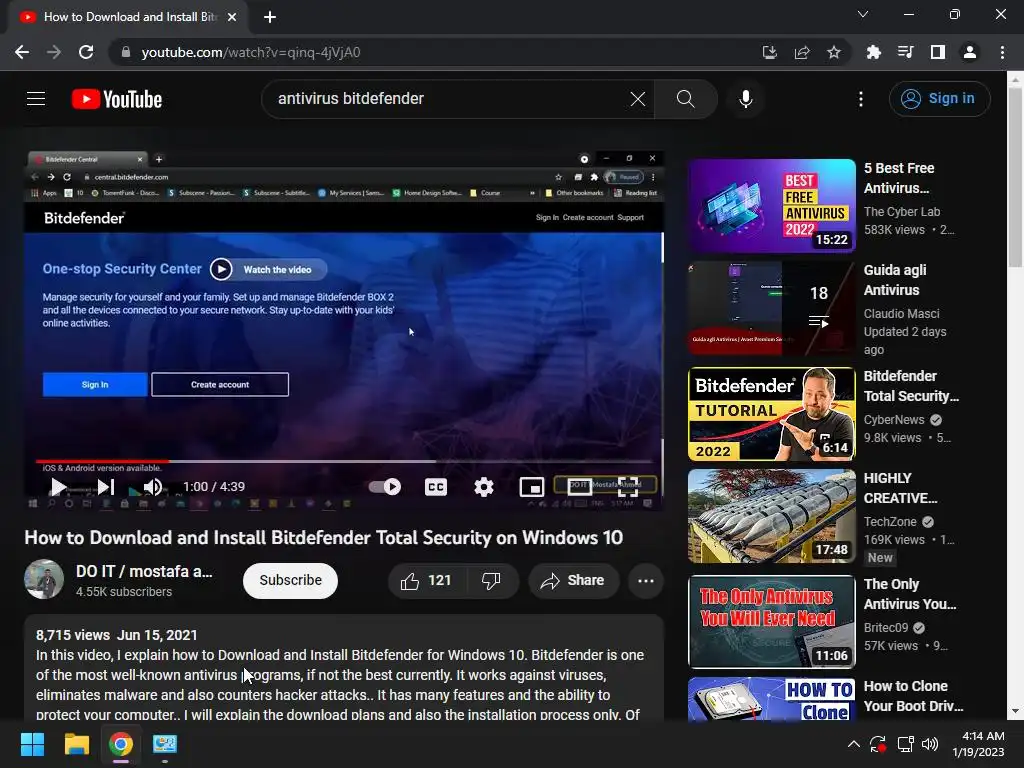Enter full screen mode

(628, 487)
